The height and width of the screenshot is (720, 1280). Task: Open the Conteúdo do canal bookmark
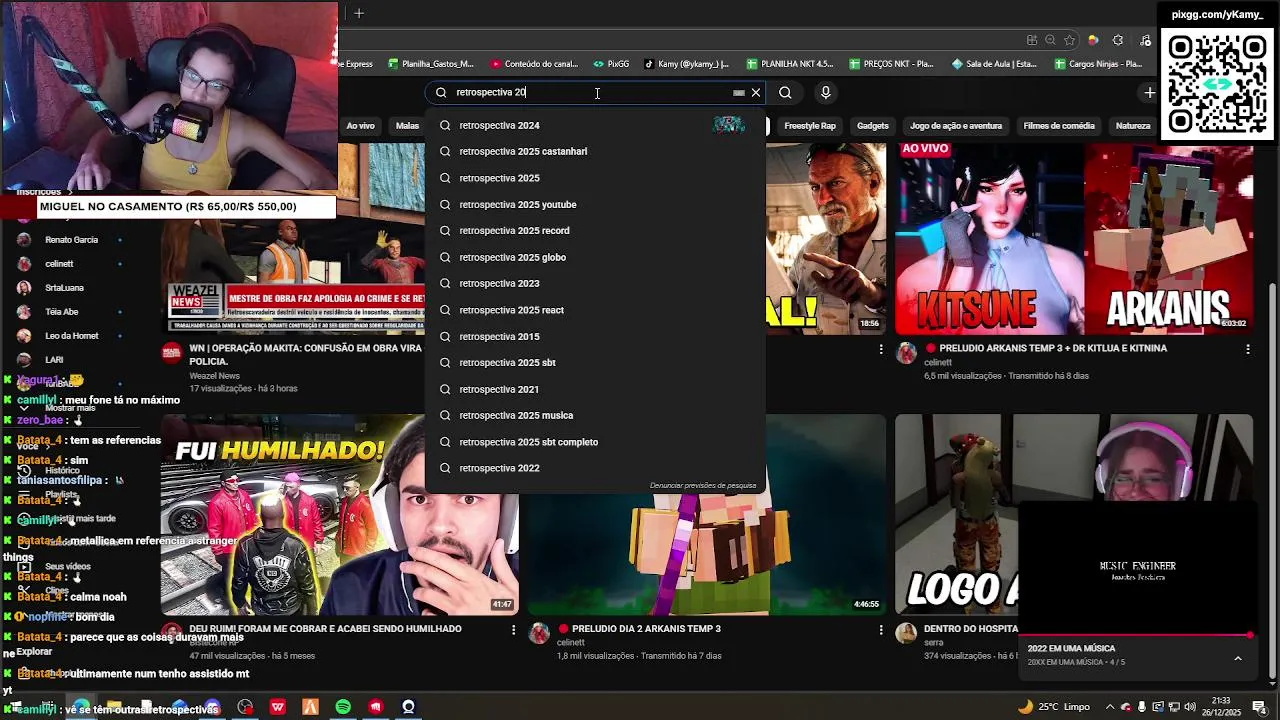(534, 64)
